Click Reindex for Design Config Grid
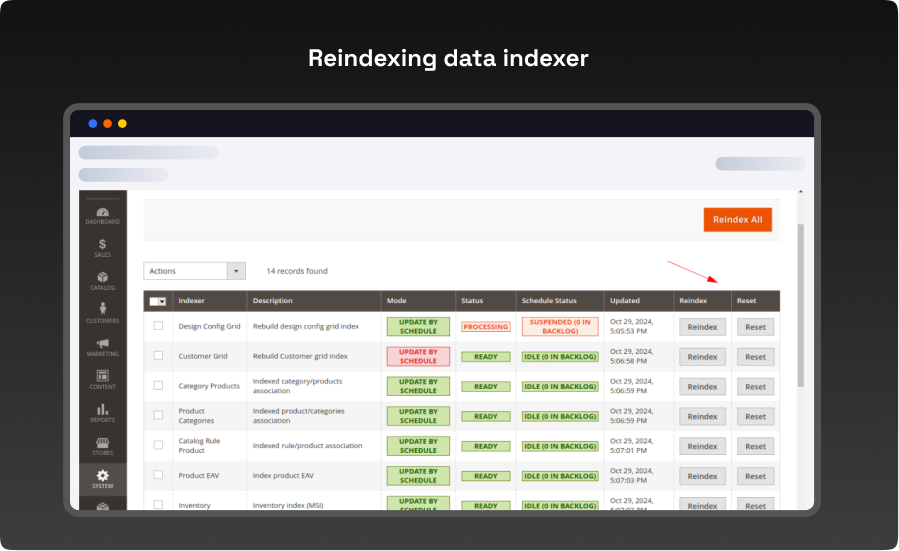899x551 pixels. [x=702, y=327]
